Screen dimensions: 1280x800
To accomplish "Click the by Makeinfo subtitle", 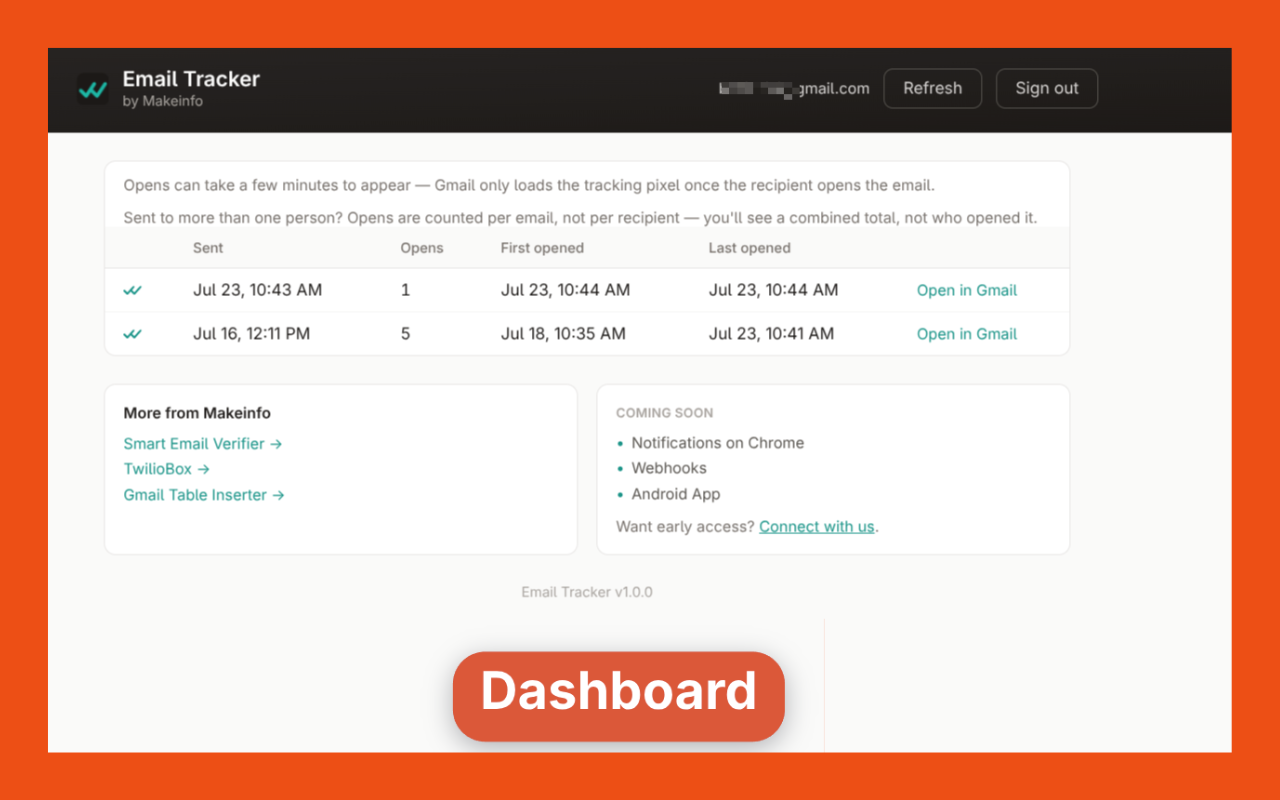I will click(x=163, y=101).
